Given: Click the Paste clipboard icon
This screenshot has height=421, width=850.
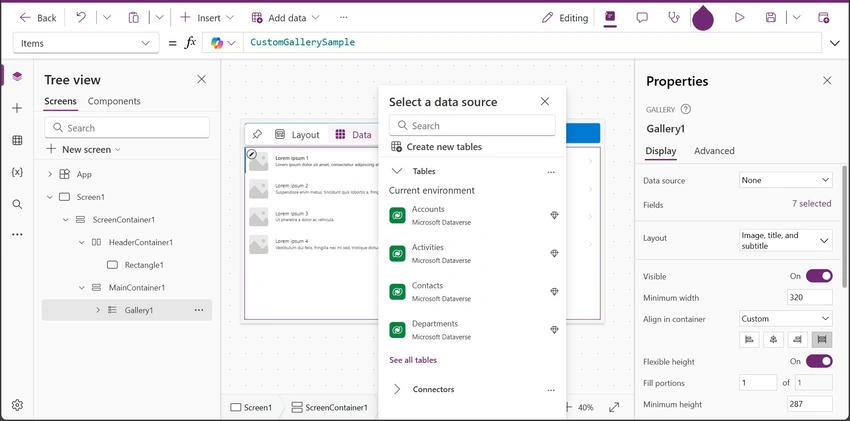Looking at the screenshot, I should click(133, 18).
